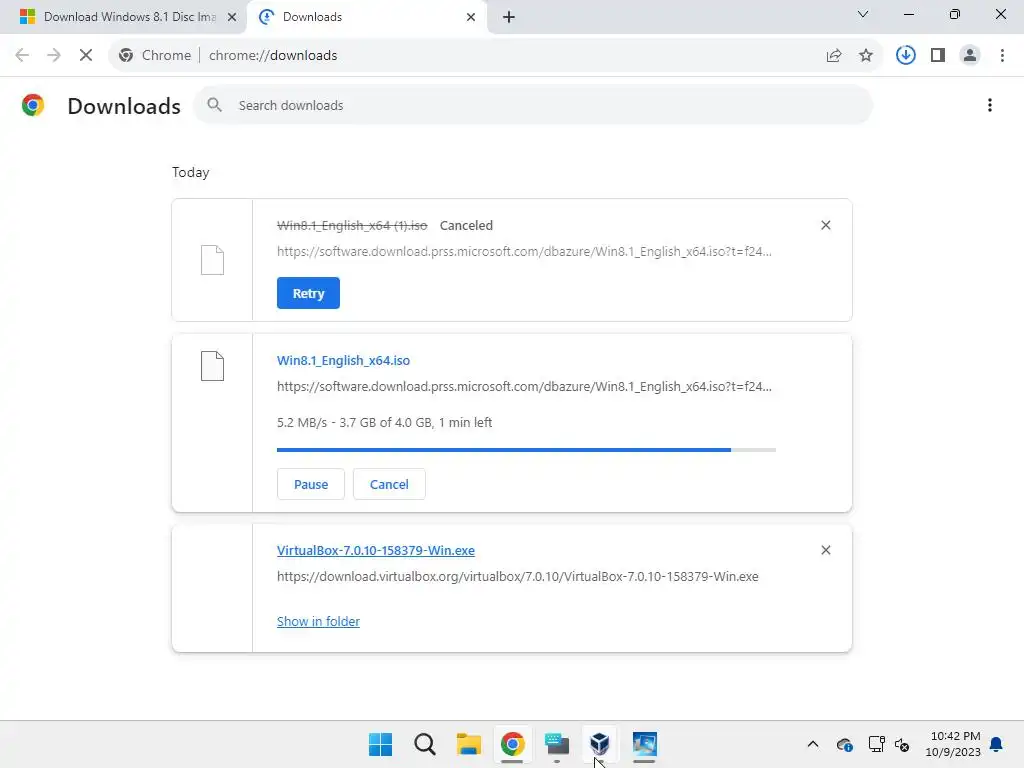Close the Downloads tab
1024x768 pixels.
click(x=471, y=17)
